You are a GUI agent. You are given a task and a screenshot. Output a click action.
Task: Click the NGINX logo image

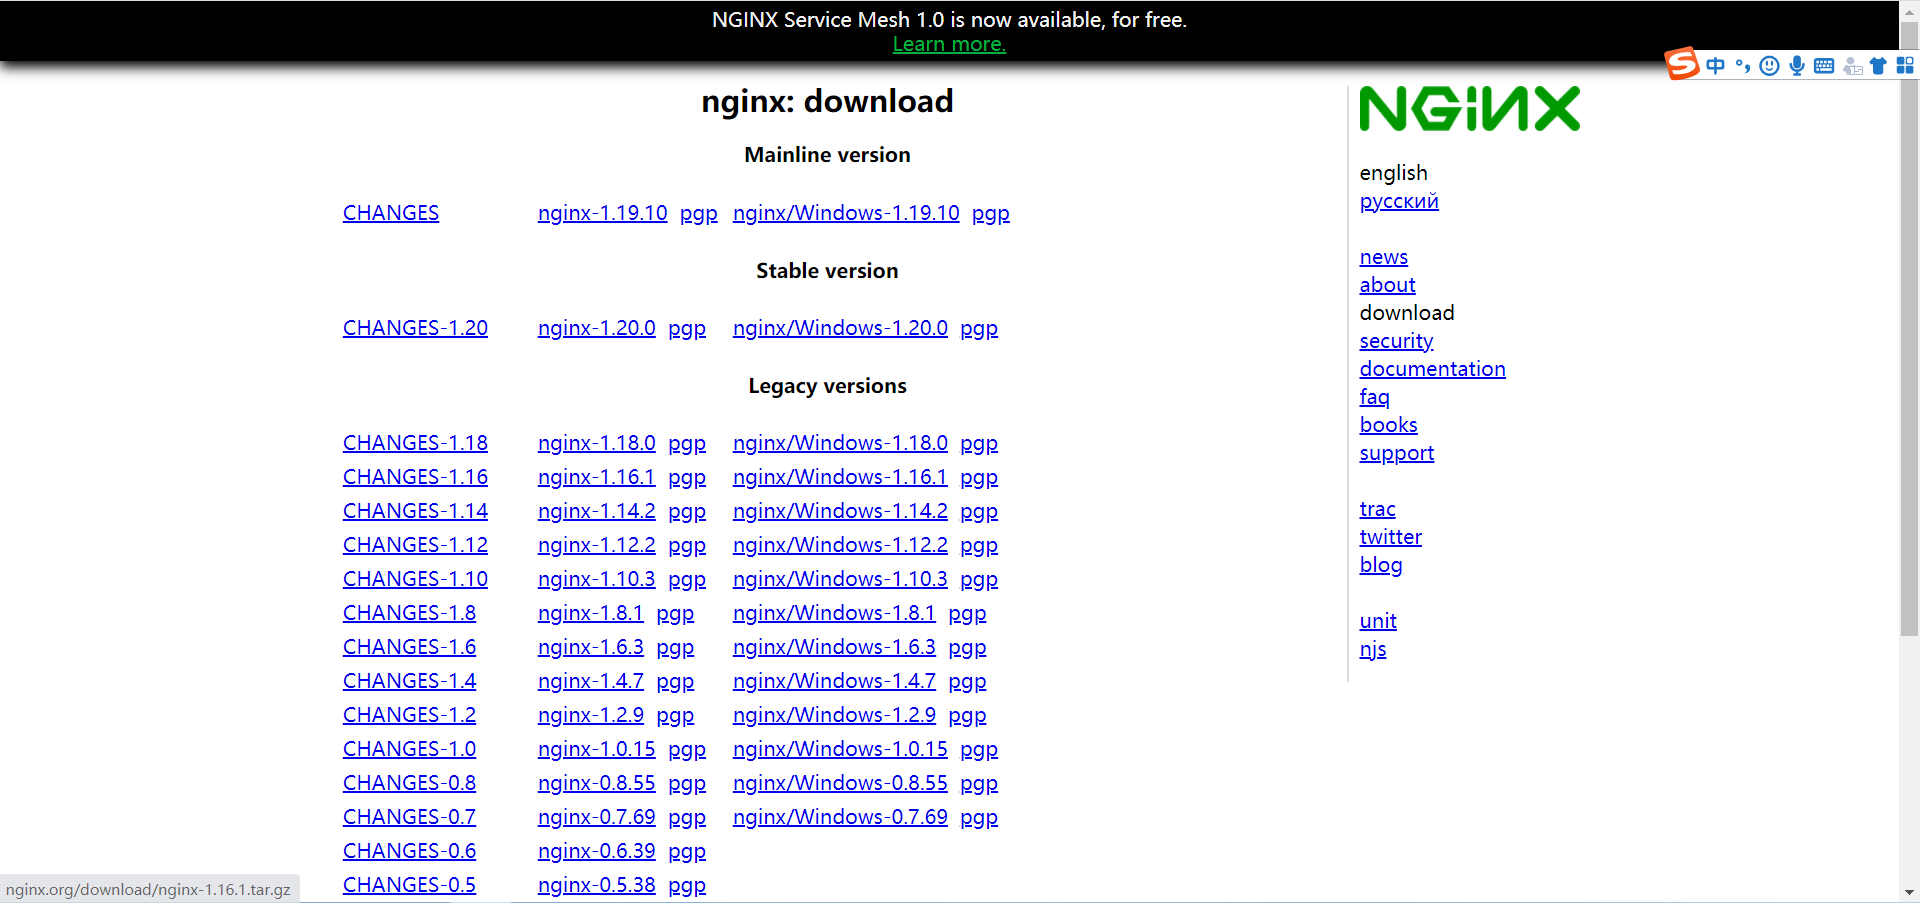tap(1469, 109)
